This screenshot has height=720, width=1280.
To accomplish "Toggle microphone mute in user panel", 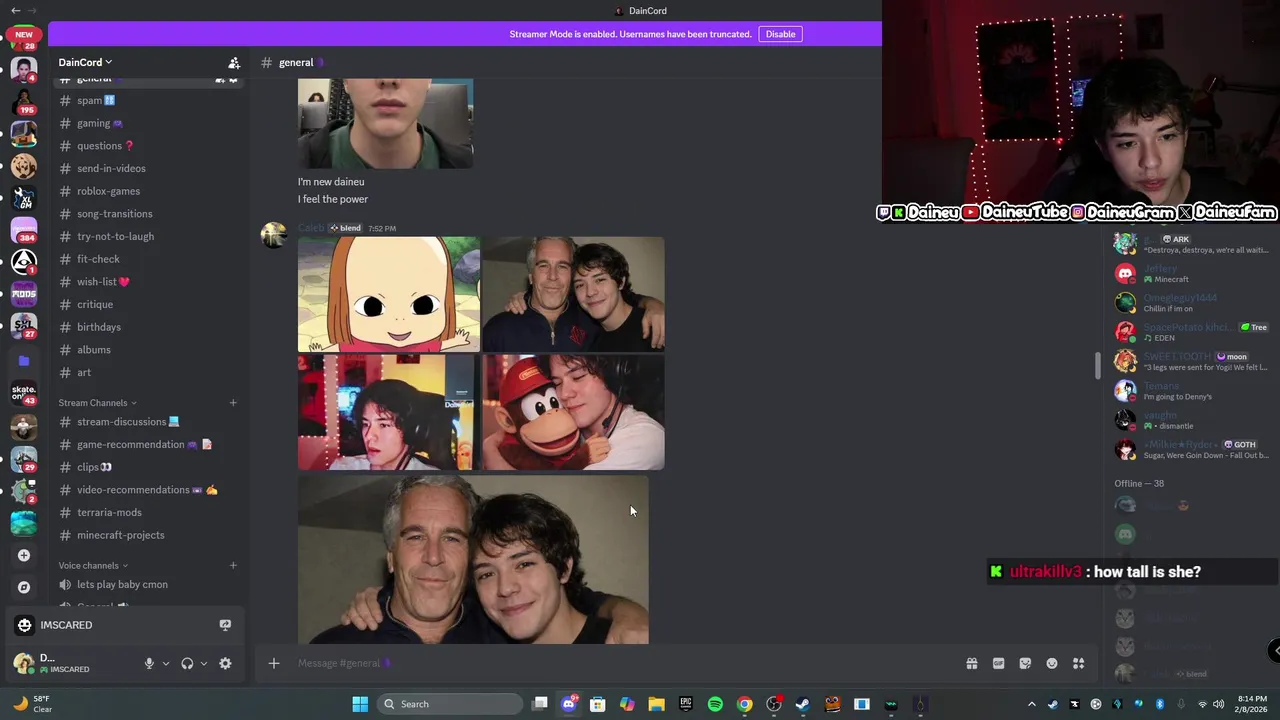I will pos(149,663).
